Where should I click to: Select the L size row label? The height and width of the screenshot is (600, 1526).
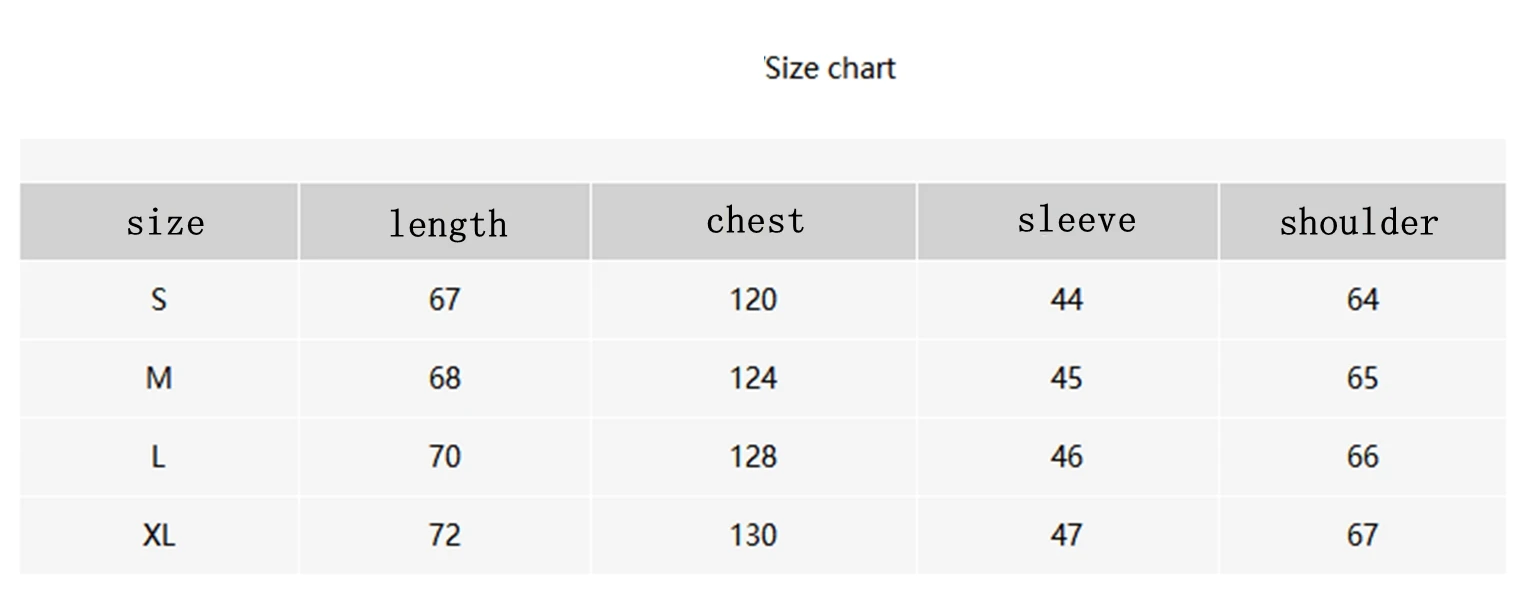tap(158, 457)
